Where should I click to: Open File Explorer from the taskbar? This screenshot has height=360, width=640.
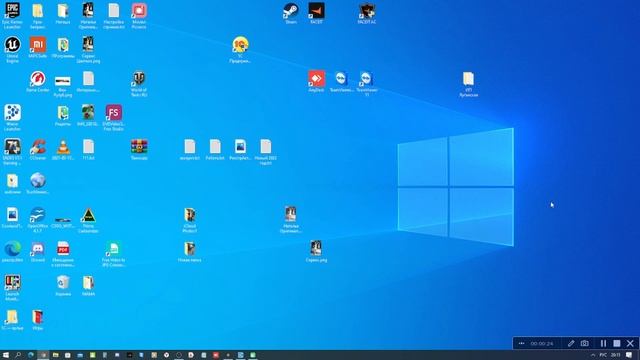[x=56, y=355]
